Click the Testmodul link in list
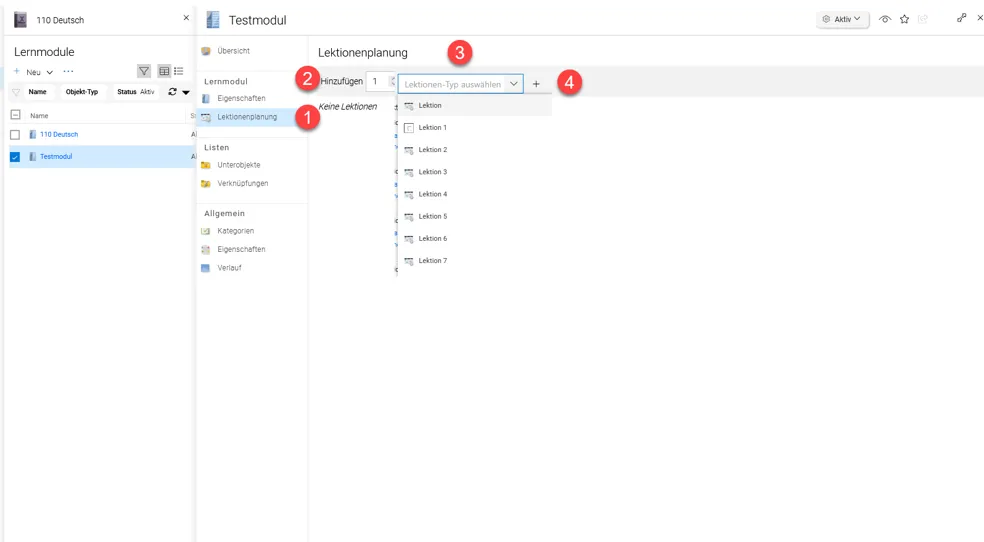The width and height of the screenshot is (984, 542). (x=56, y=156)
